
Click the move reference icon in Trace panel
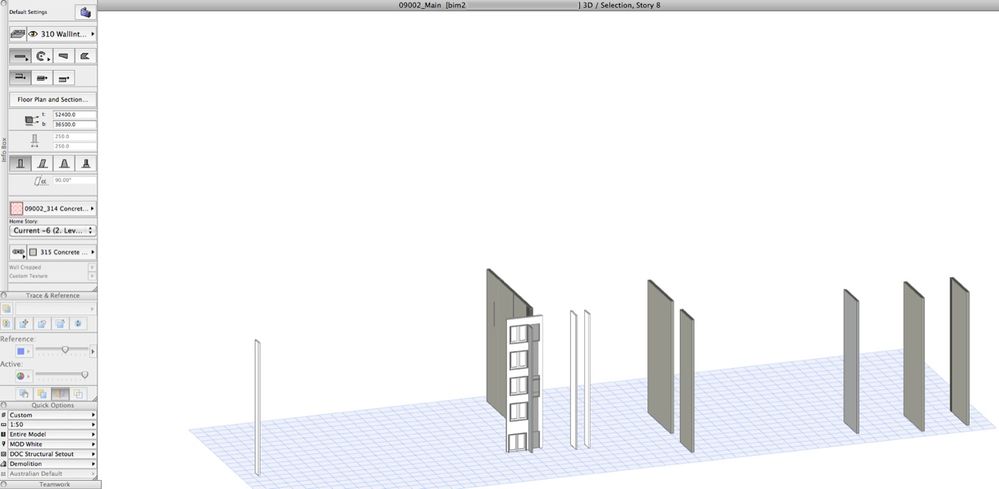24,323
